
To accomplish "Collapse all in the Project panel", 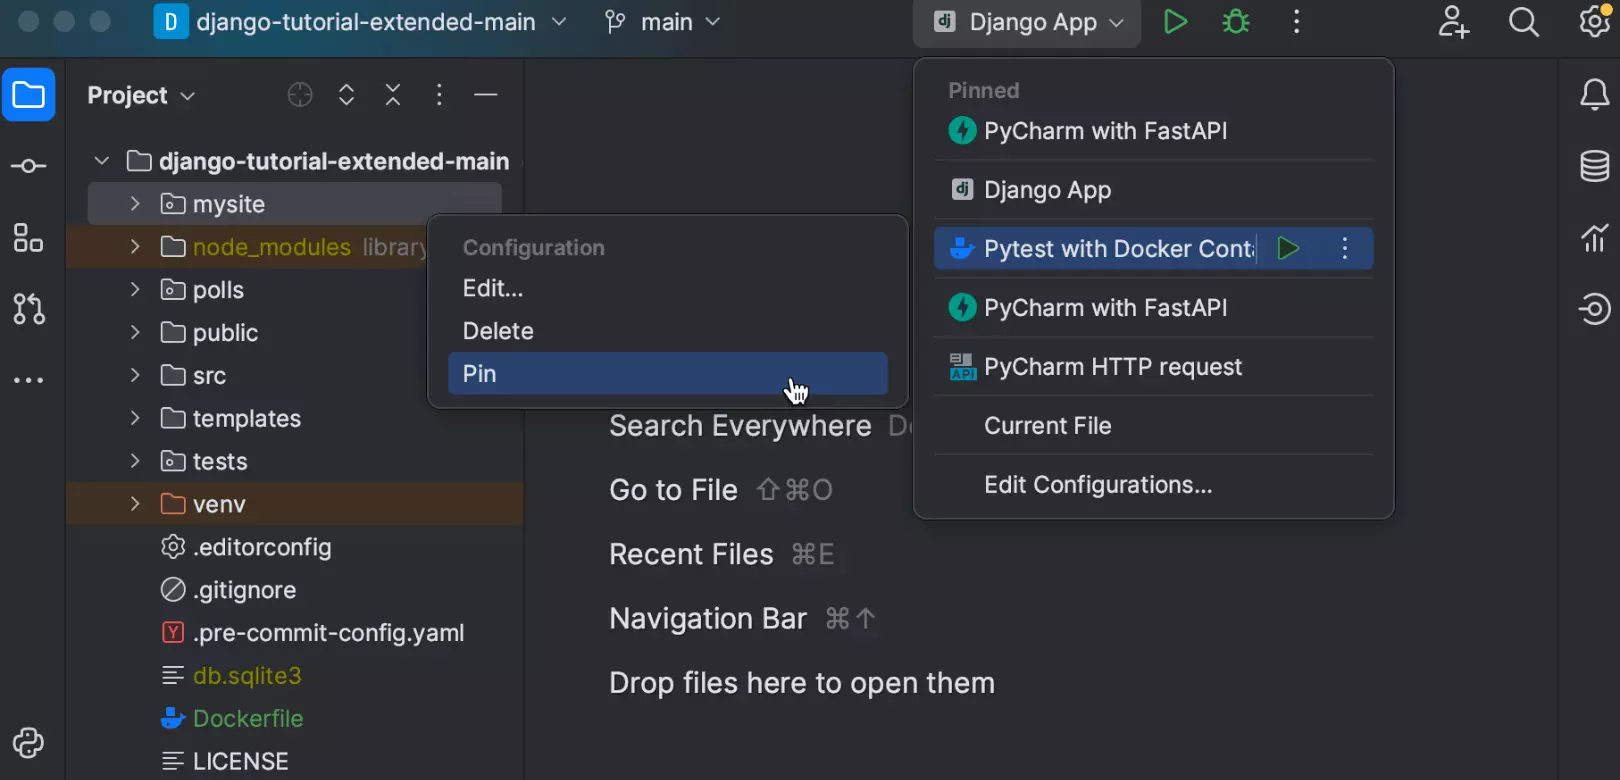I will point(393,95).
